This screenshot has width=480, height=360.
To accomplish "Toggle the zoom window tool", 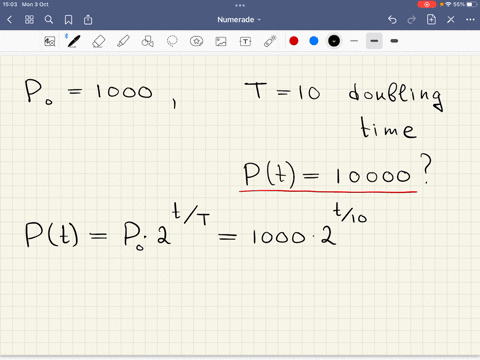I will coord(50,41).
